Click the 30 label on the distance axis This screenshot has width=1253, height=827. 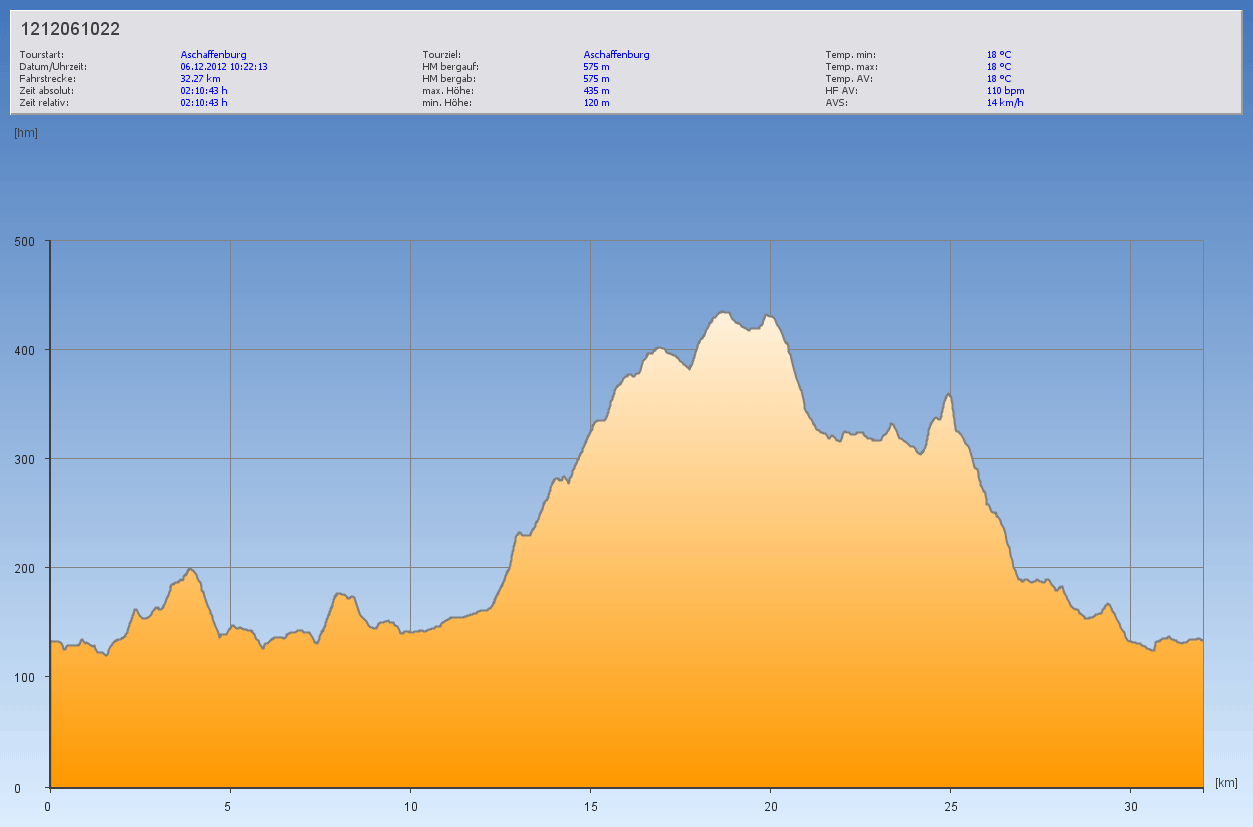pyautogui.click(x=1130, y=806)
